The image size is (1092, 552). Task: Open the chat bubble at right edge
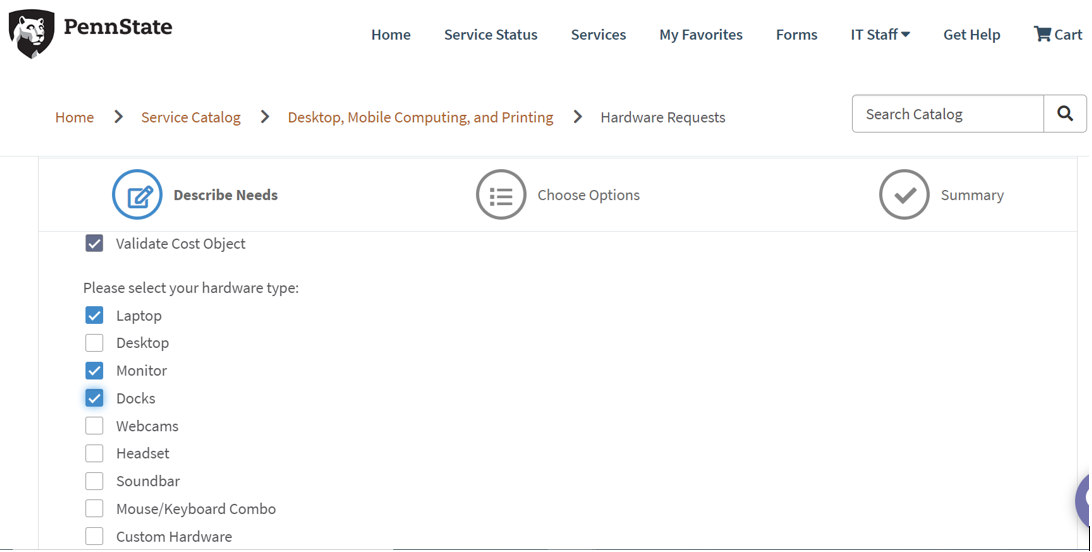coord(1084,500)
